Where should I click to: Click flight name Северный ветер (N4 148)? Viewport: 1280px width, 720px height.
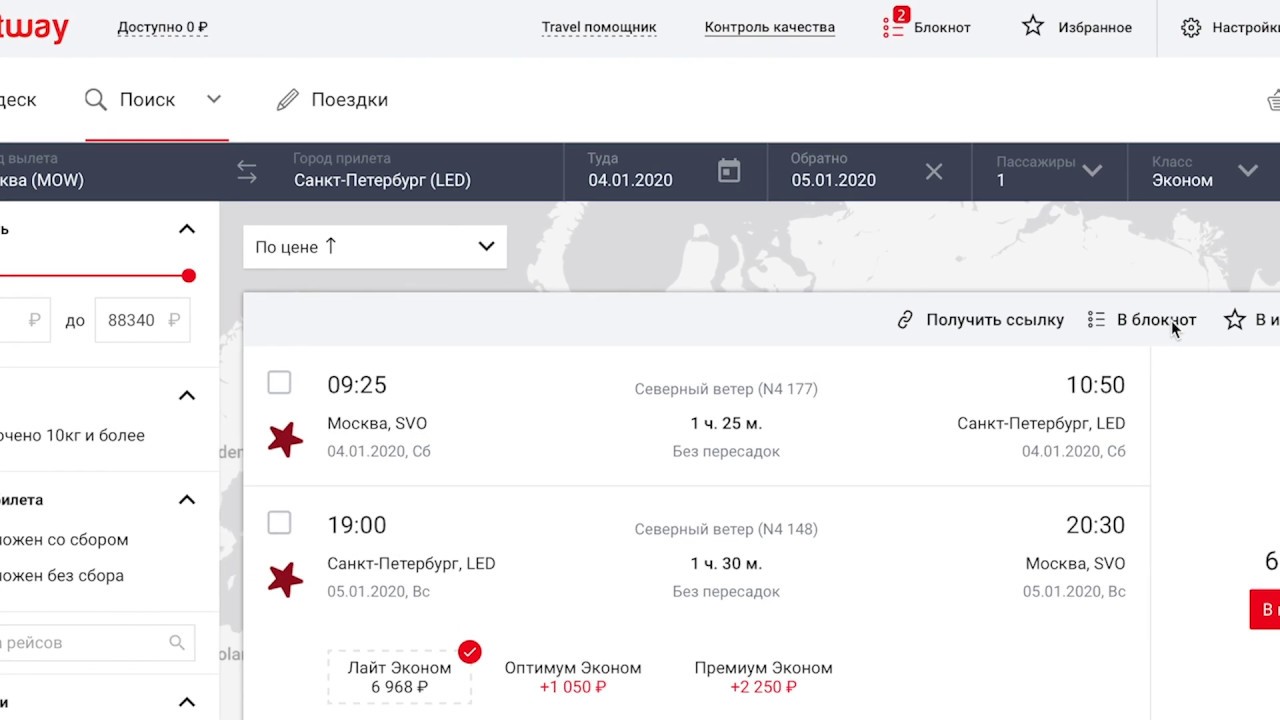(726, 529)
